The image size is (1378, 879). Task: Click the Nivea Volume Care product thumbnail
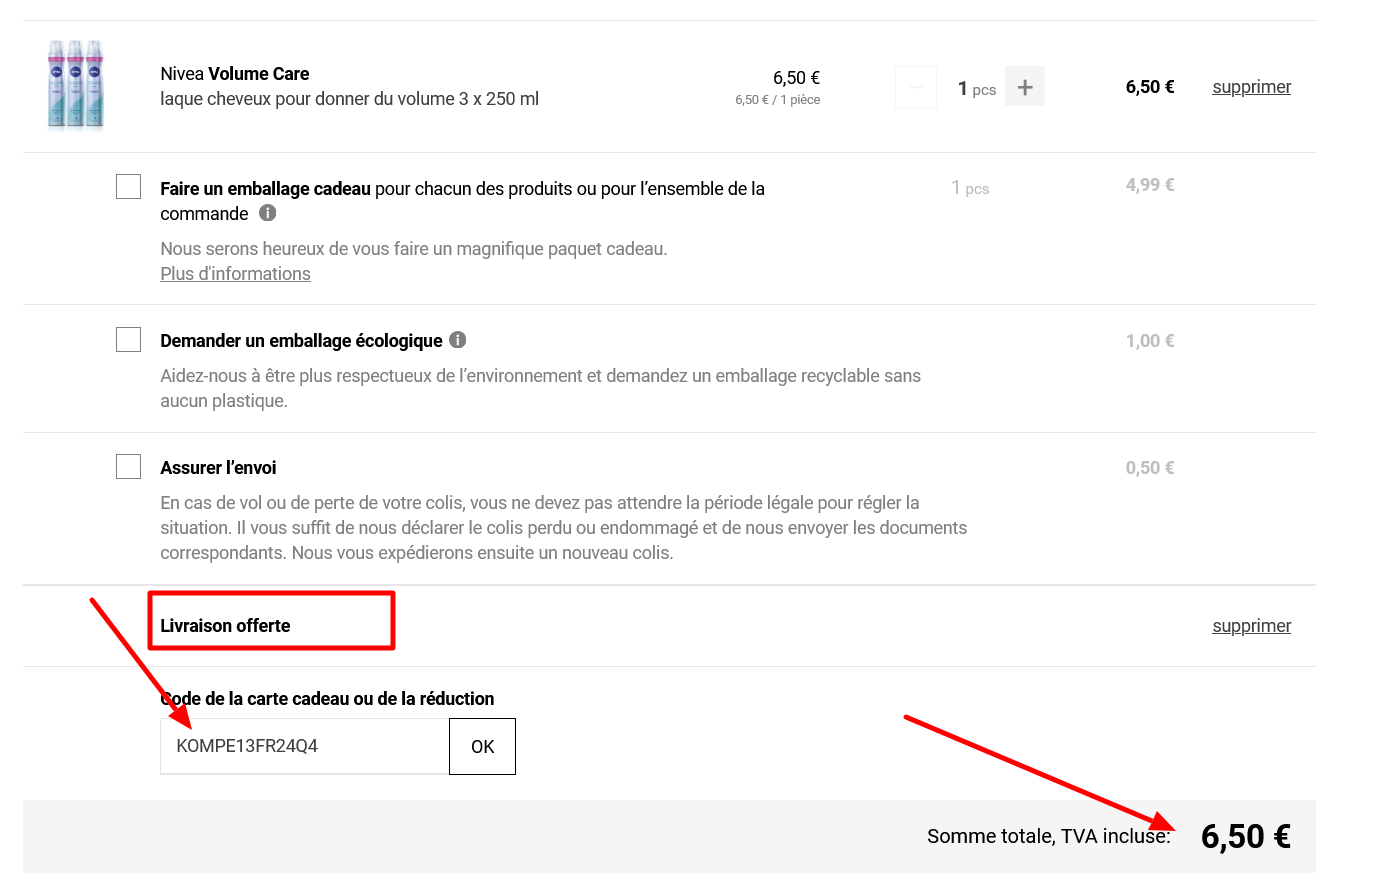click(76, 85)
